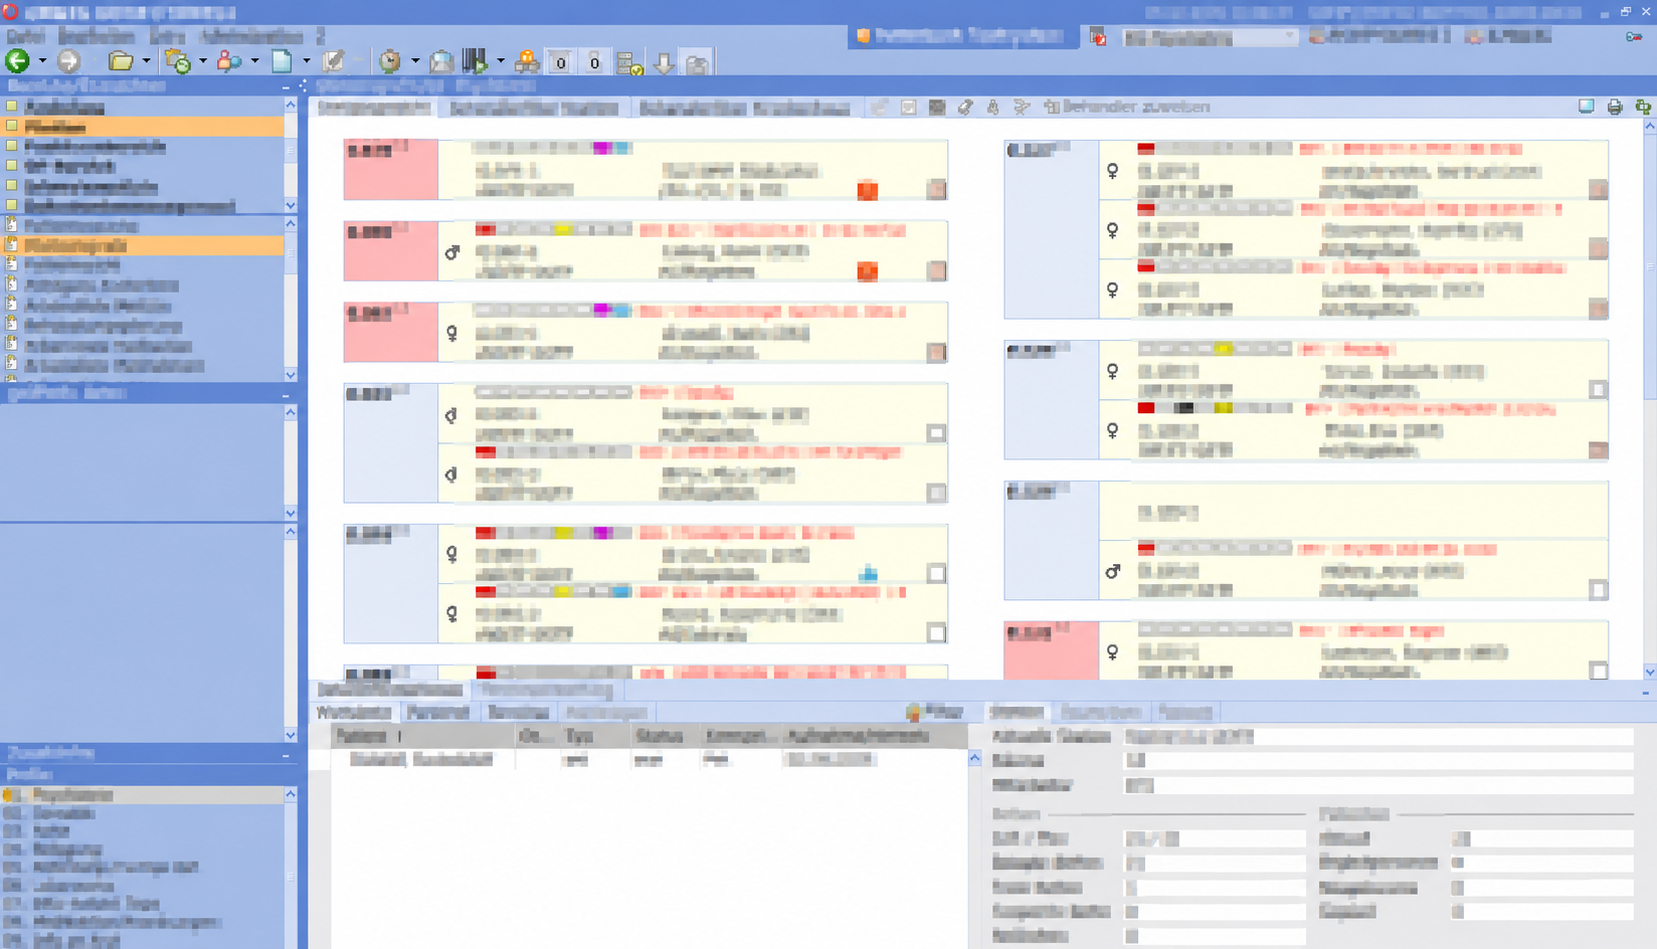1657x949 pixels.
Task: Click the open envelope toolbar icon
Action: pos(441,62)
